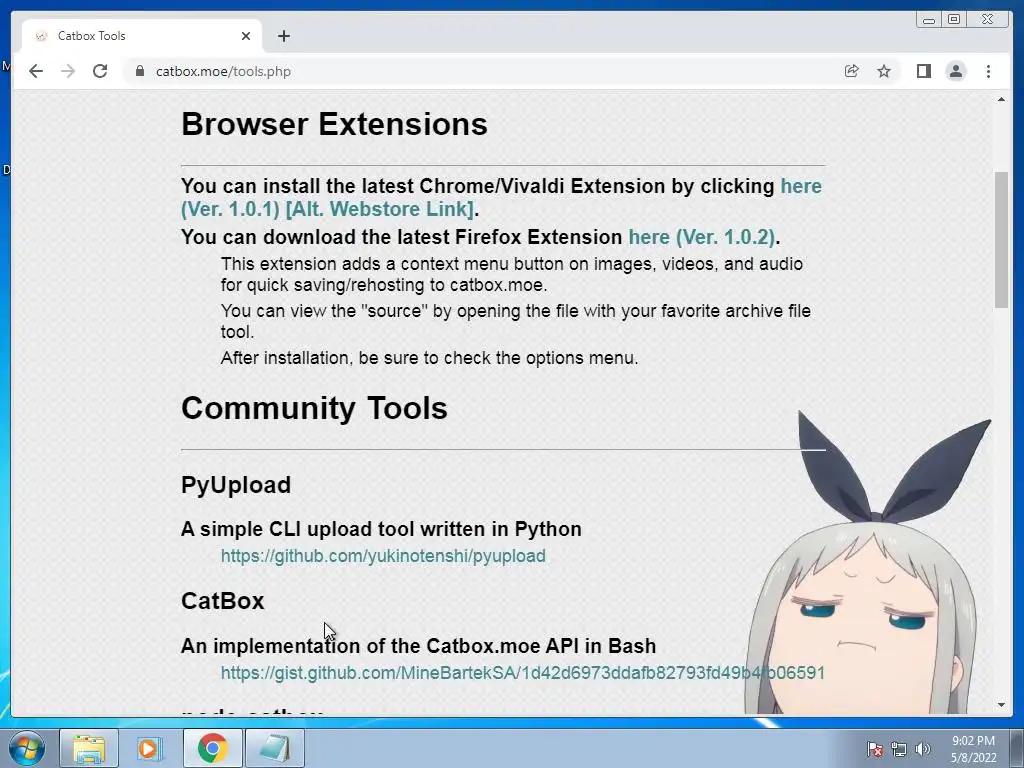Click the page scrollbar down arrow

[1001, 705]
